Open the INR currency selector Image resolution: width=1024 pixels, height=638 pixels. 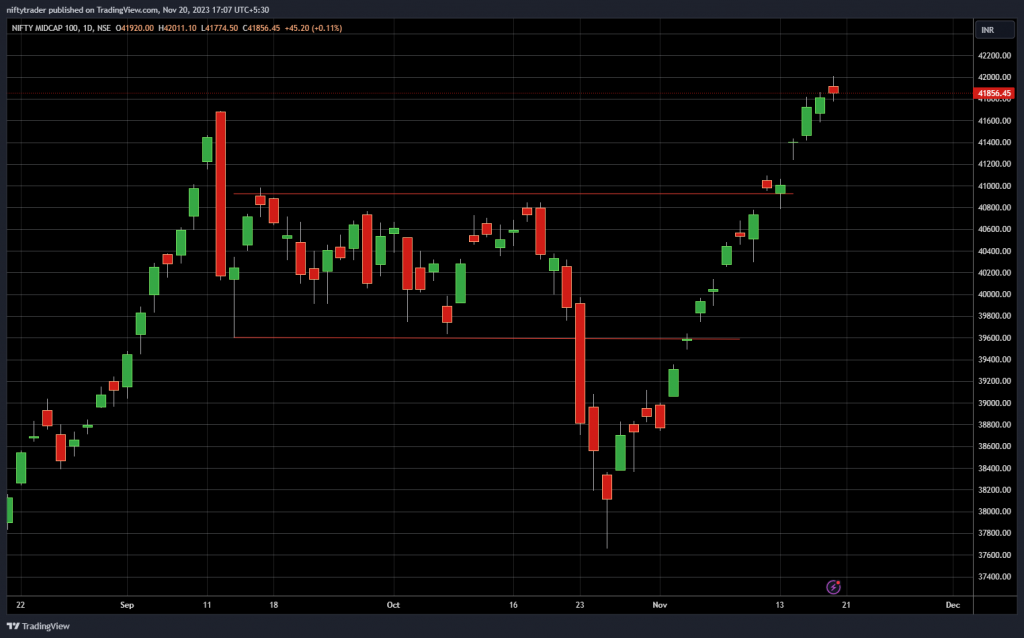tap(995, 30)
